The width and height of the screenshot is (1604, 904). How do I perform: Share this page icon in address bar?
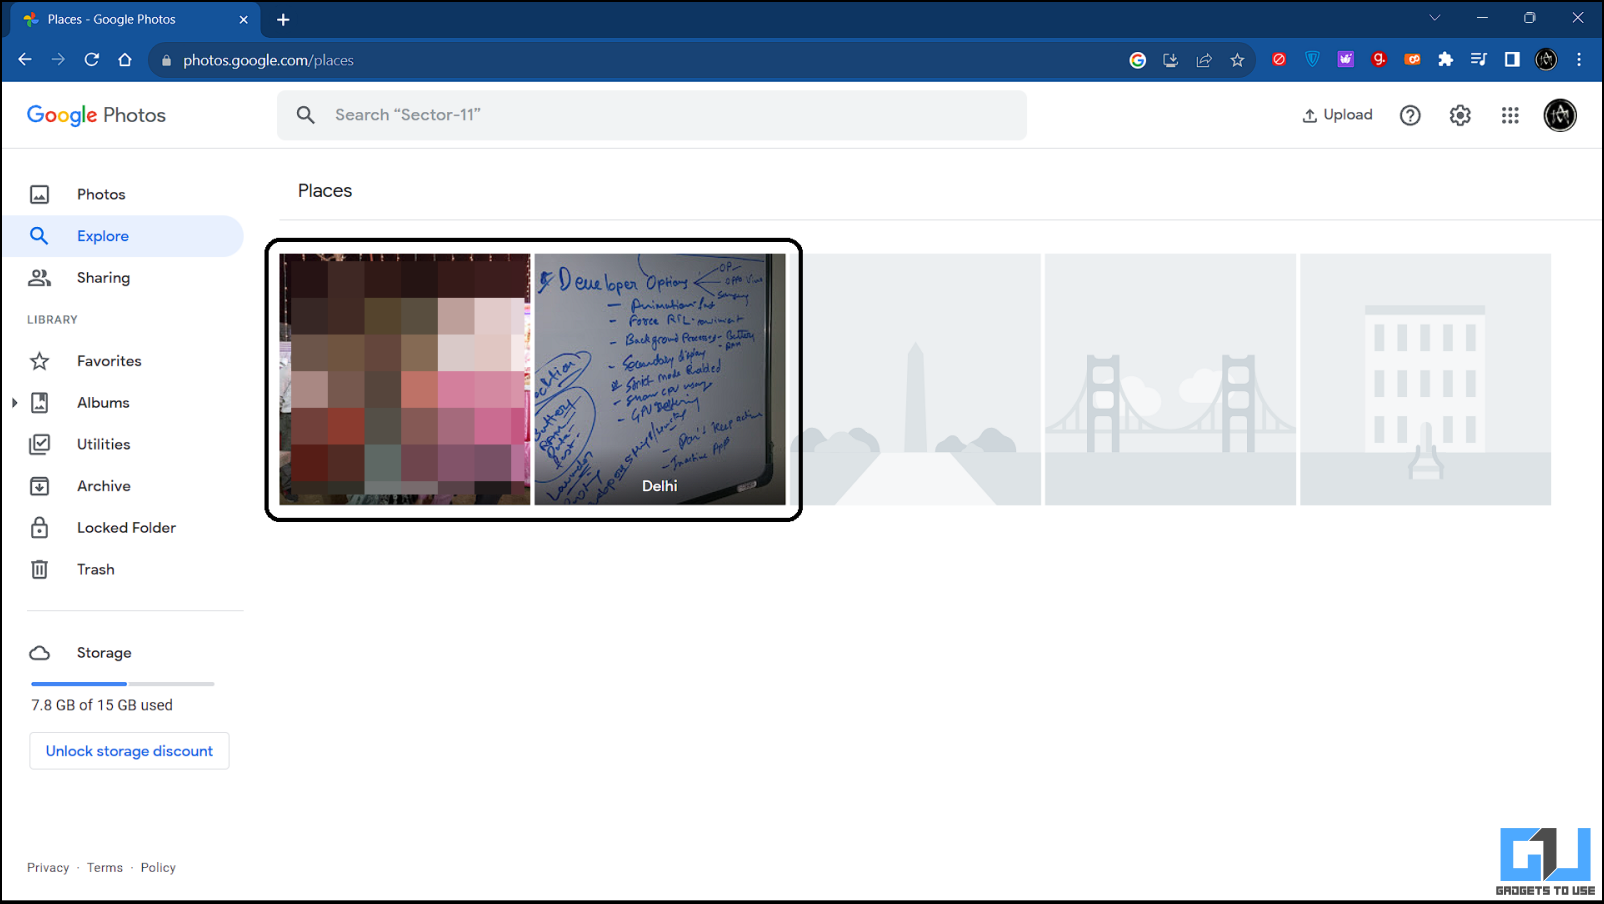[1204, 60]
